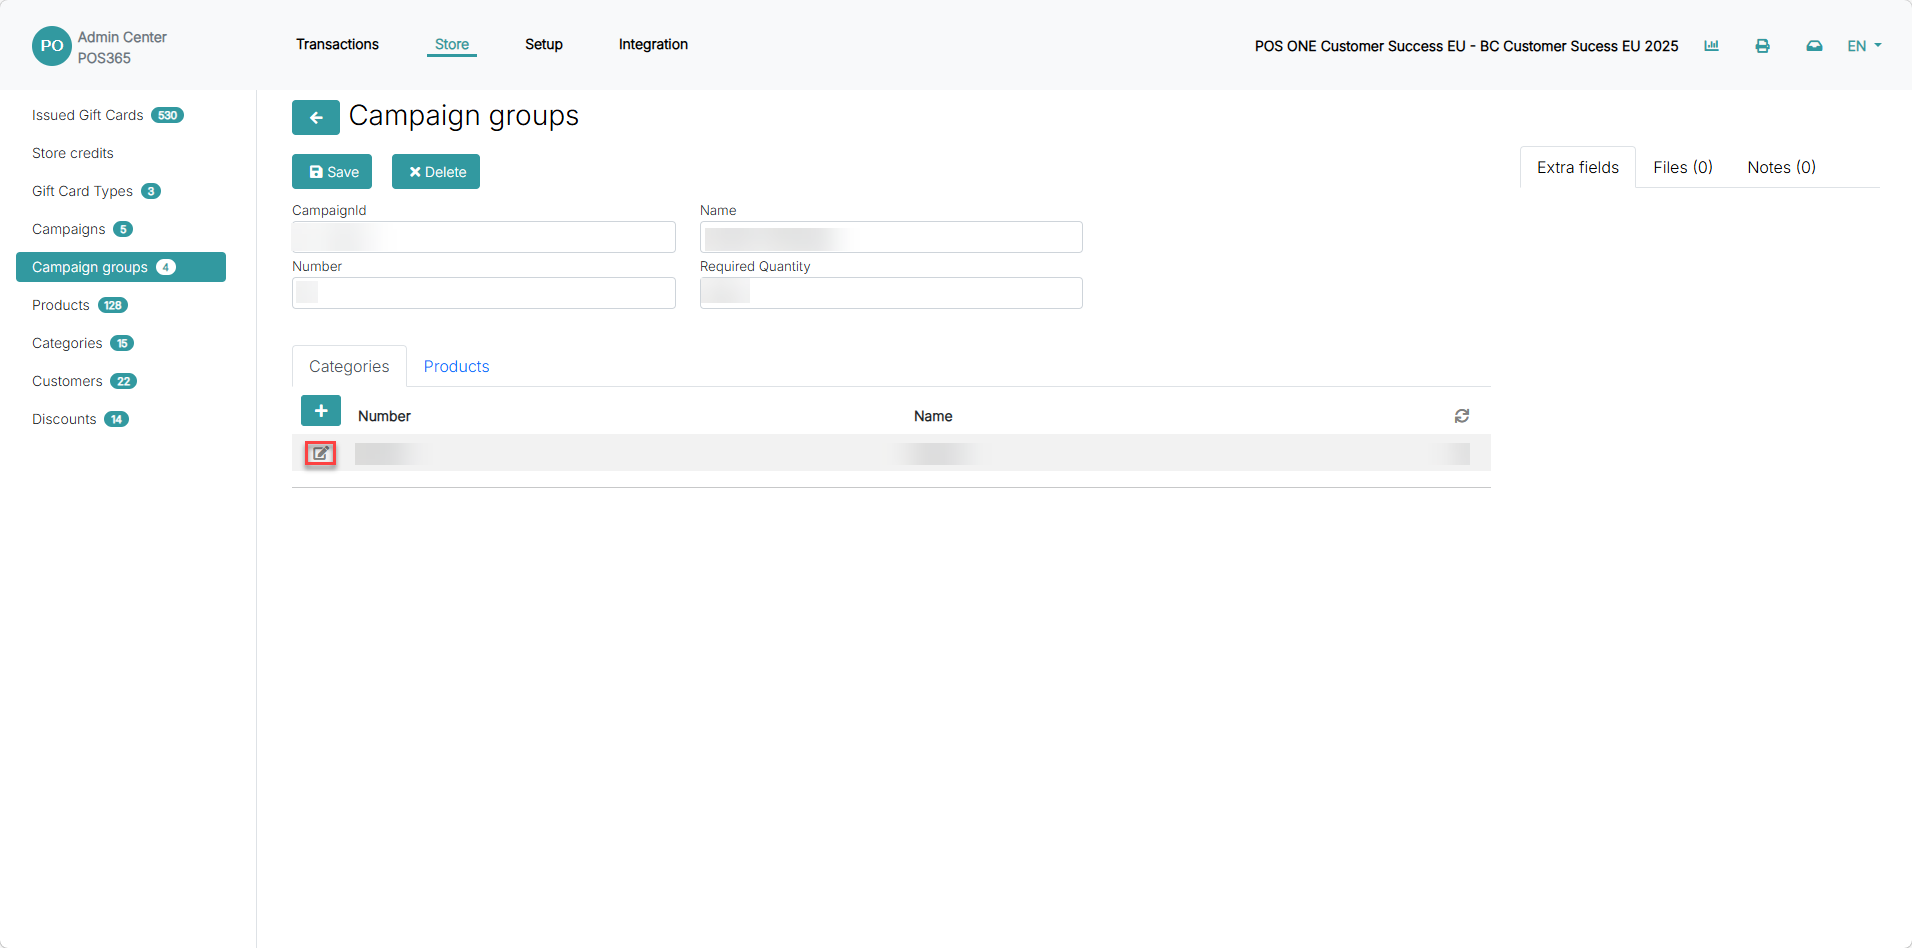Focus the CampaignId field

pyautogui.click(x=484, y=237)
